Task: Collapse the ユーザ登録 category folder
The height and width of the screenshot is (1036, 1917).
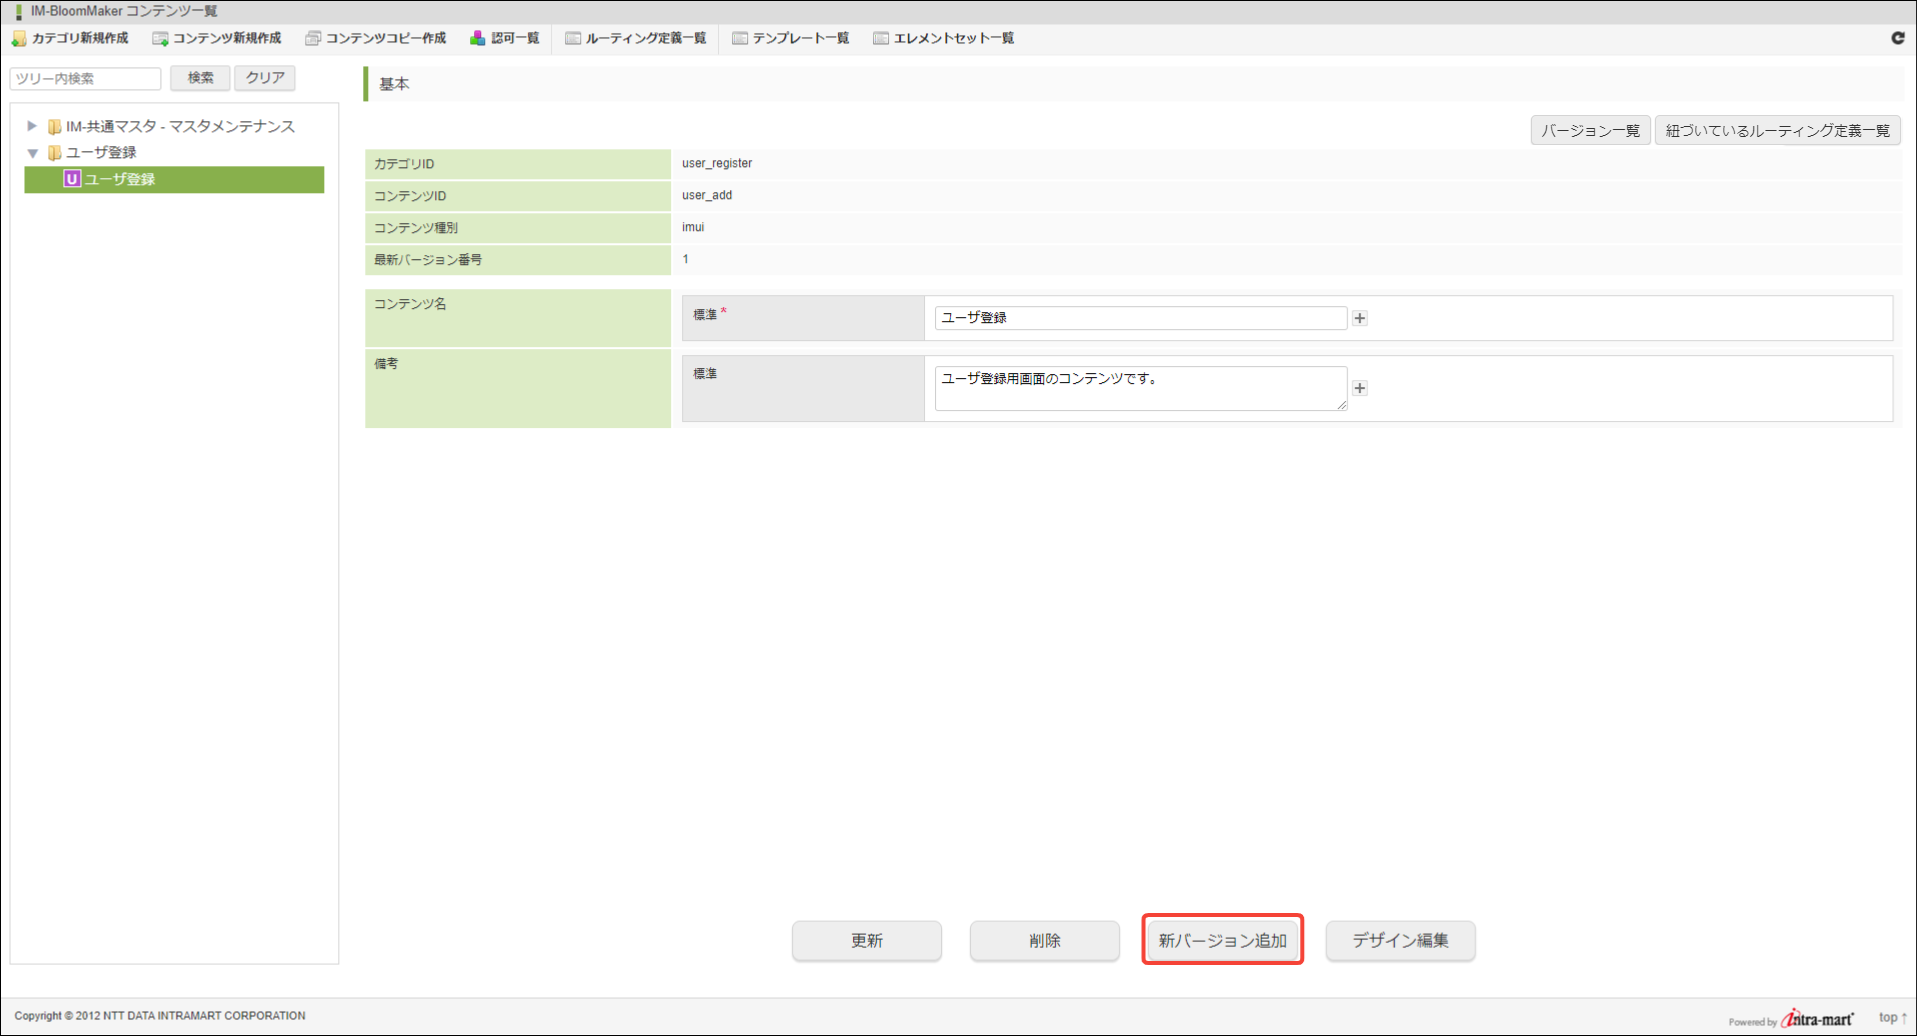Action: point(32,153)
